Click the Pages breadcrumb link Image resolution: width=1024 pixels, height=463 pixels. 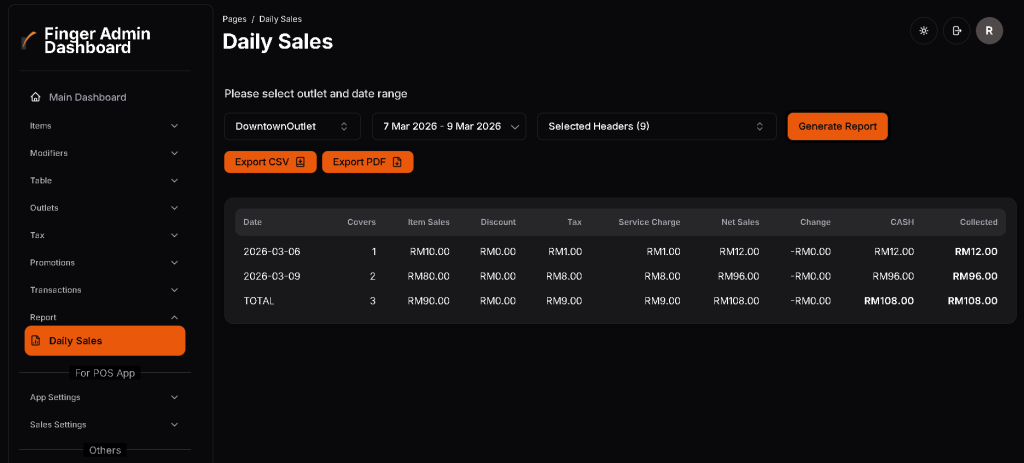[235, 19]
